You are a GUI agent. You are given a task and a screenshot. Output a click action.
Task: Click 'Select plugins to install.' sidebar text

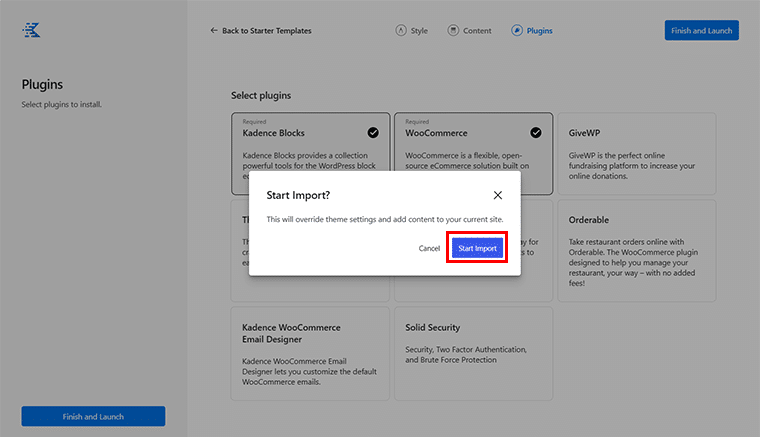tap(62, 104)
